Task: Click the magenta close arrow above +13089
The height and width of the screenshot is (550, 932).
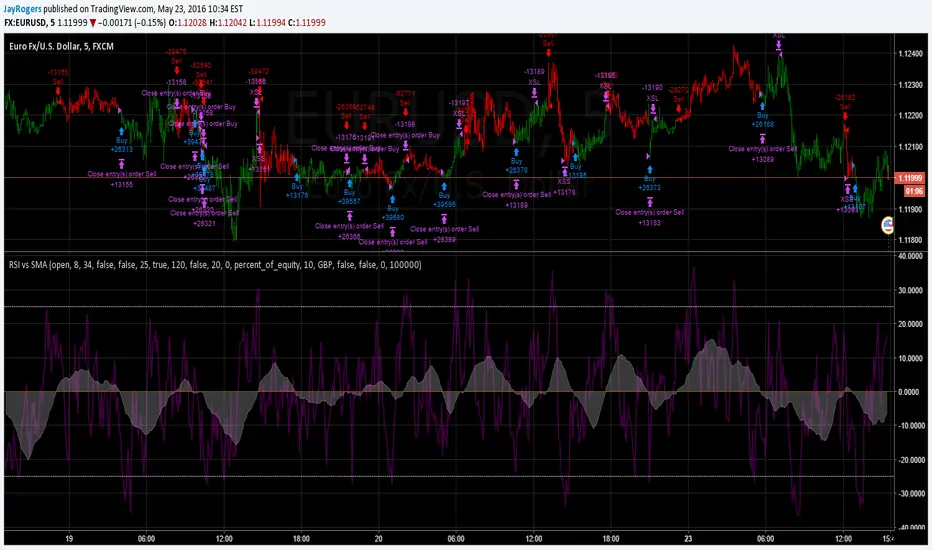Action: point(763,139)
